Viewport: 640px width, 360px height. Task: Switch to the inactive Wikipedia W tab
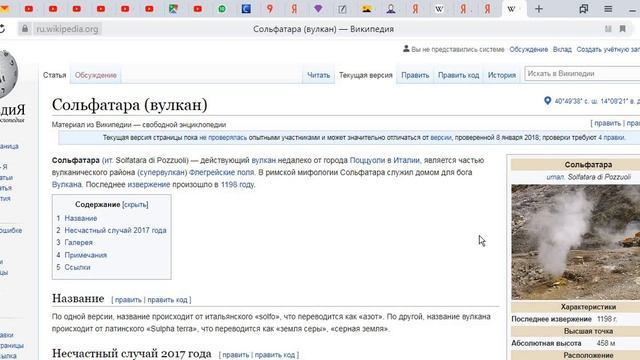(x=439, y=9)
